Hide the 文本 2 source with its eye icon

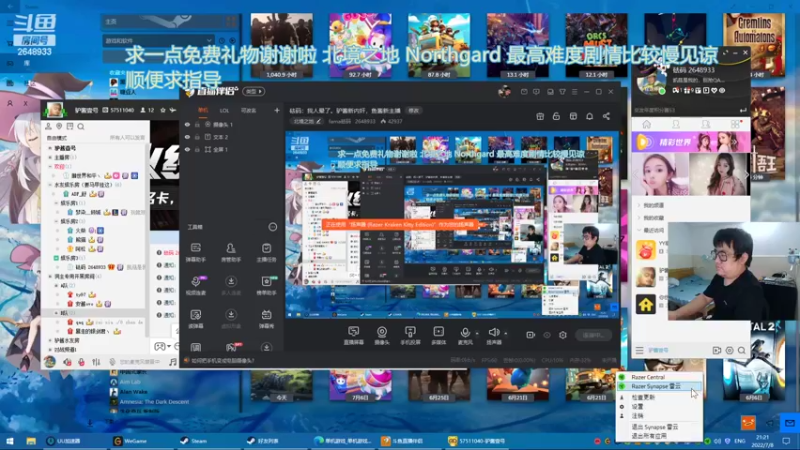coord(187,137)
